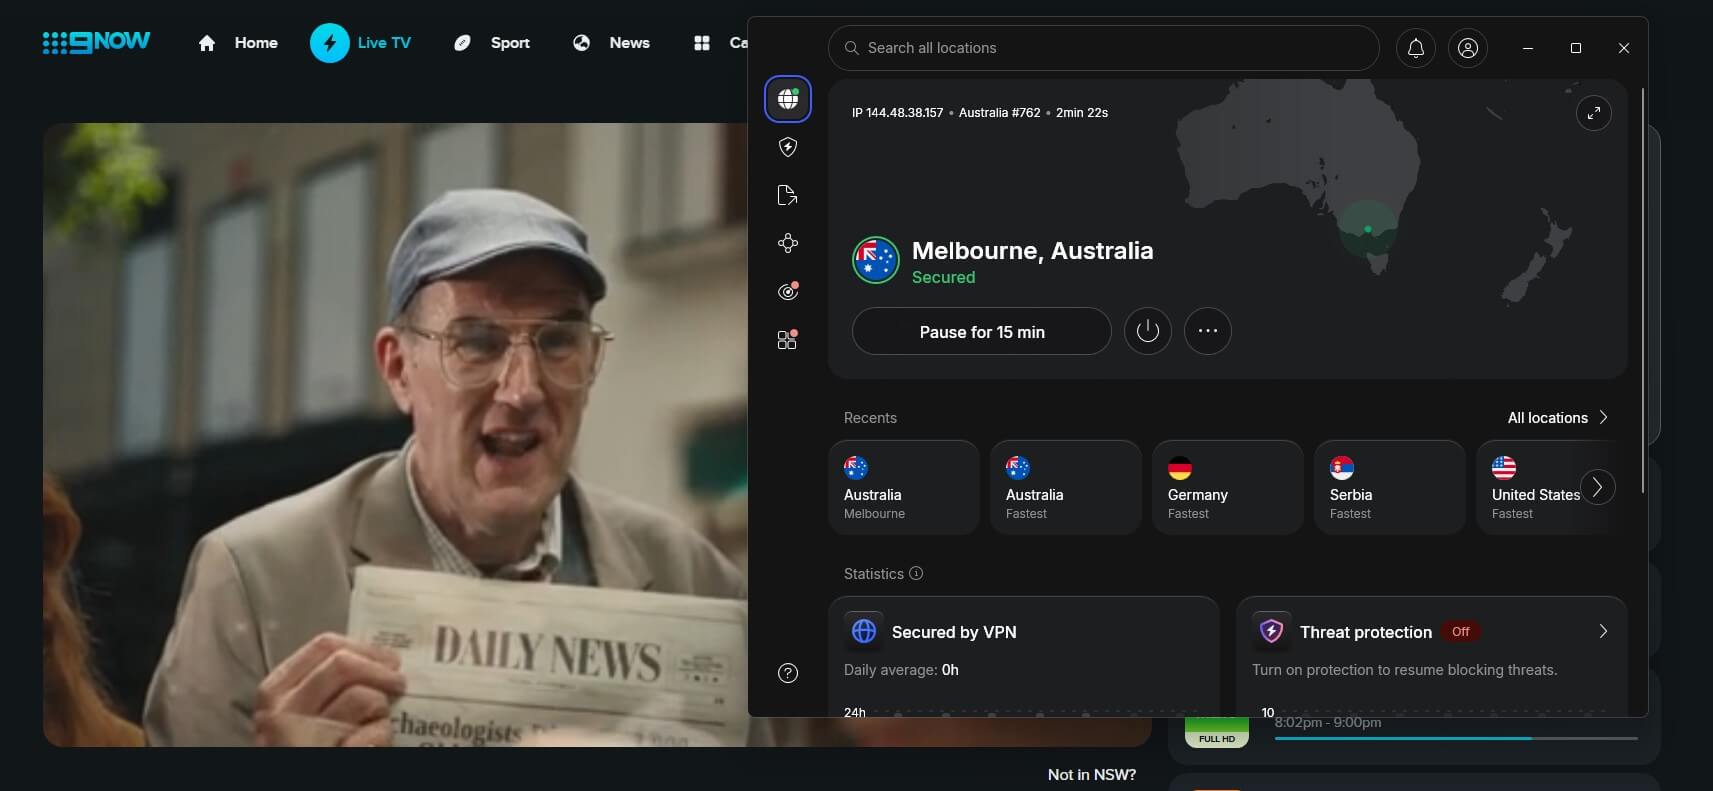The width and height of the screenshot is (1713, 791).
Task: Connect to recent Germany Fastest
Action: pos(1228,488)
